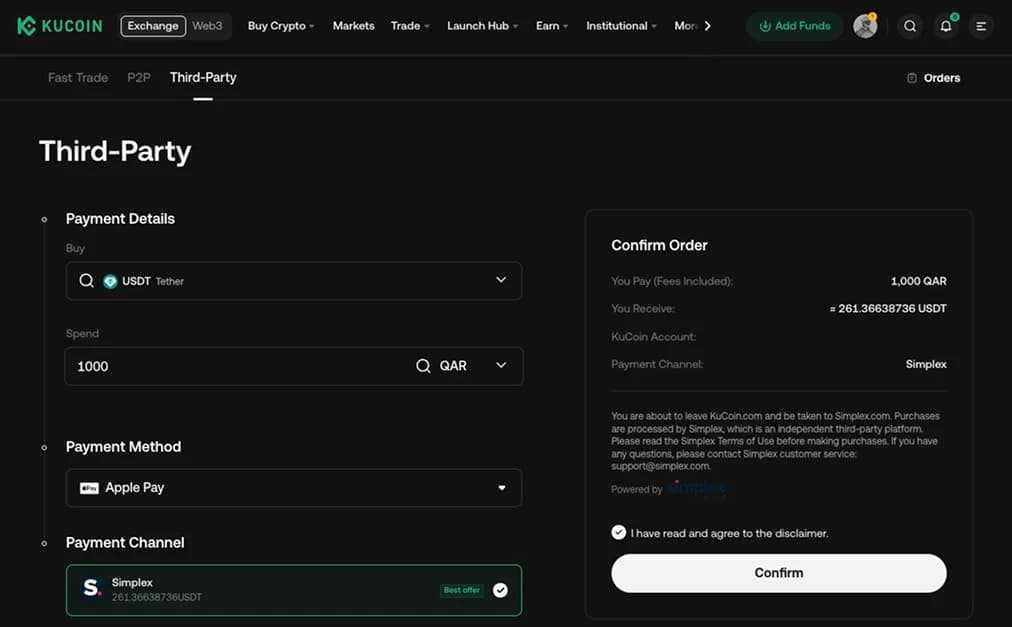Image resolution: width=1012 pixels, height=627 pixels.
Task: Click the Third-Party page title
Action: tap(115, 151)
